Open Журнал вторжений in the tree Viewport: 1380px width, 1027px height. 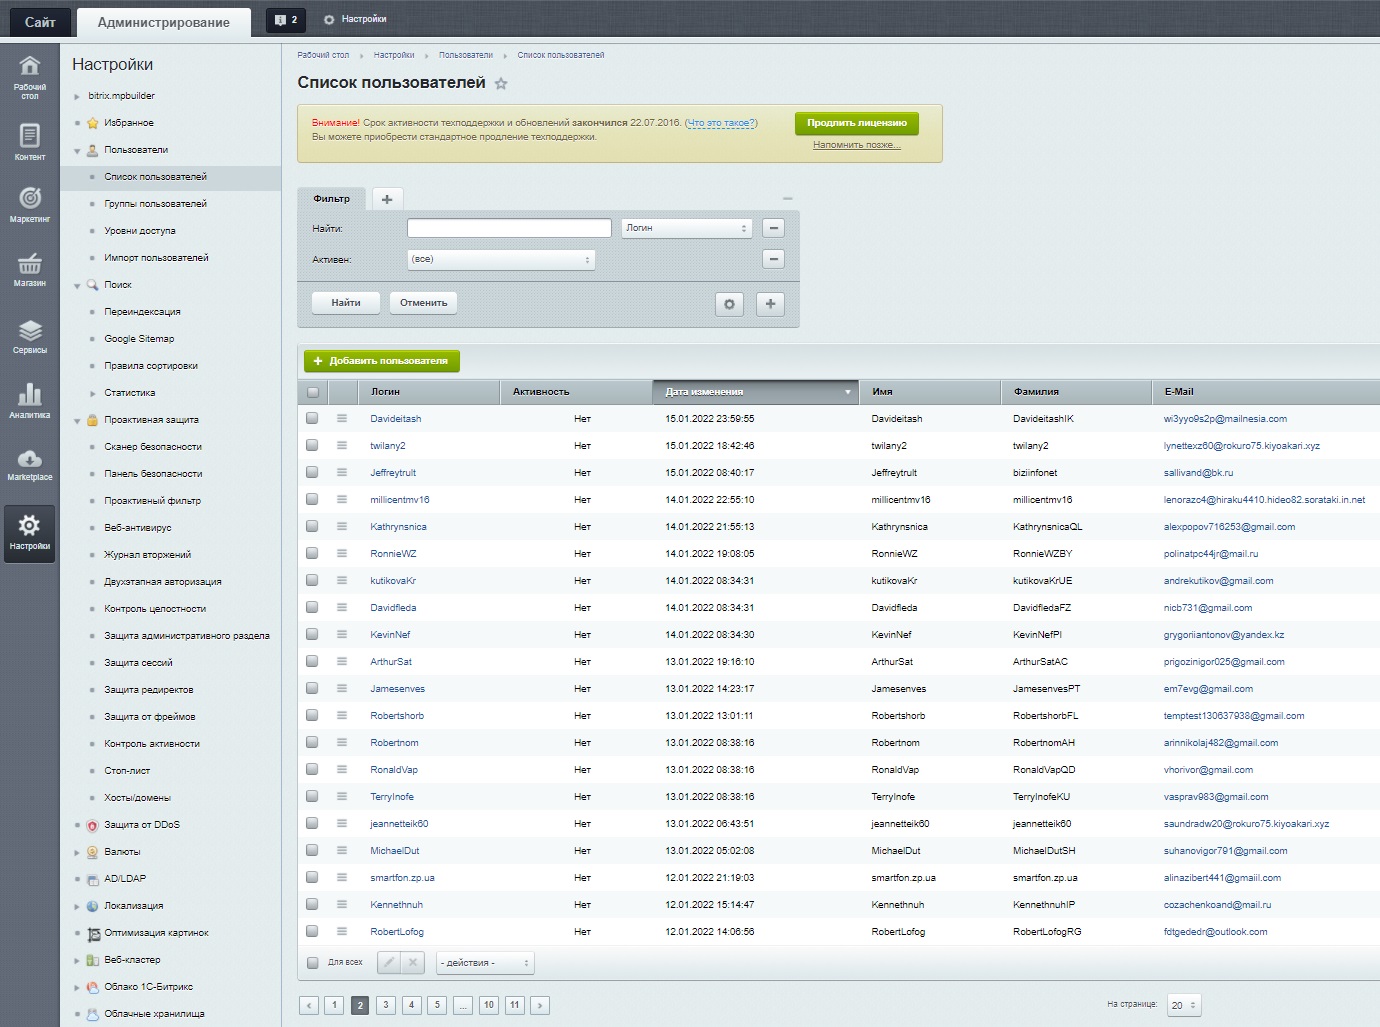coord(148,554)
